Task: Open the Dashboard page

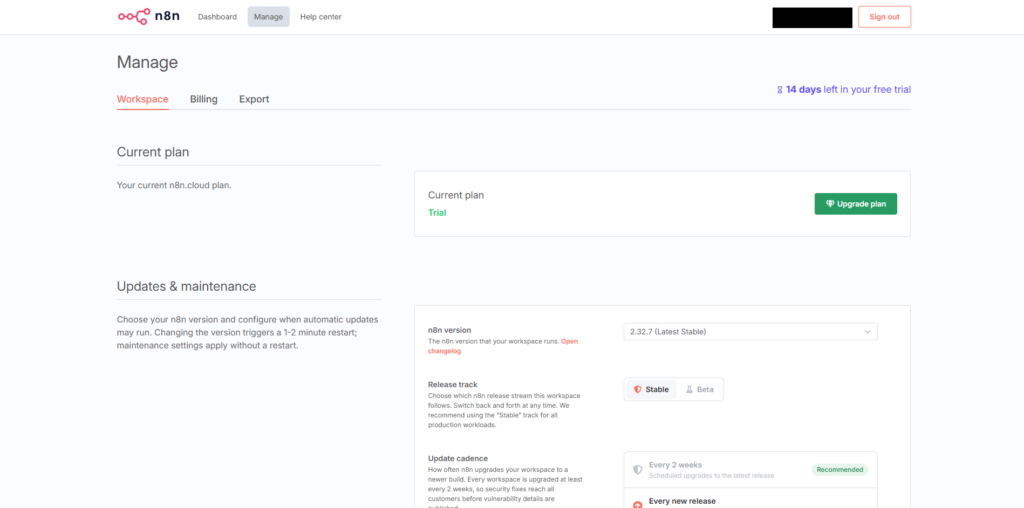Action: click(x=217, y=17)
